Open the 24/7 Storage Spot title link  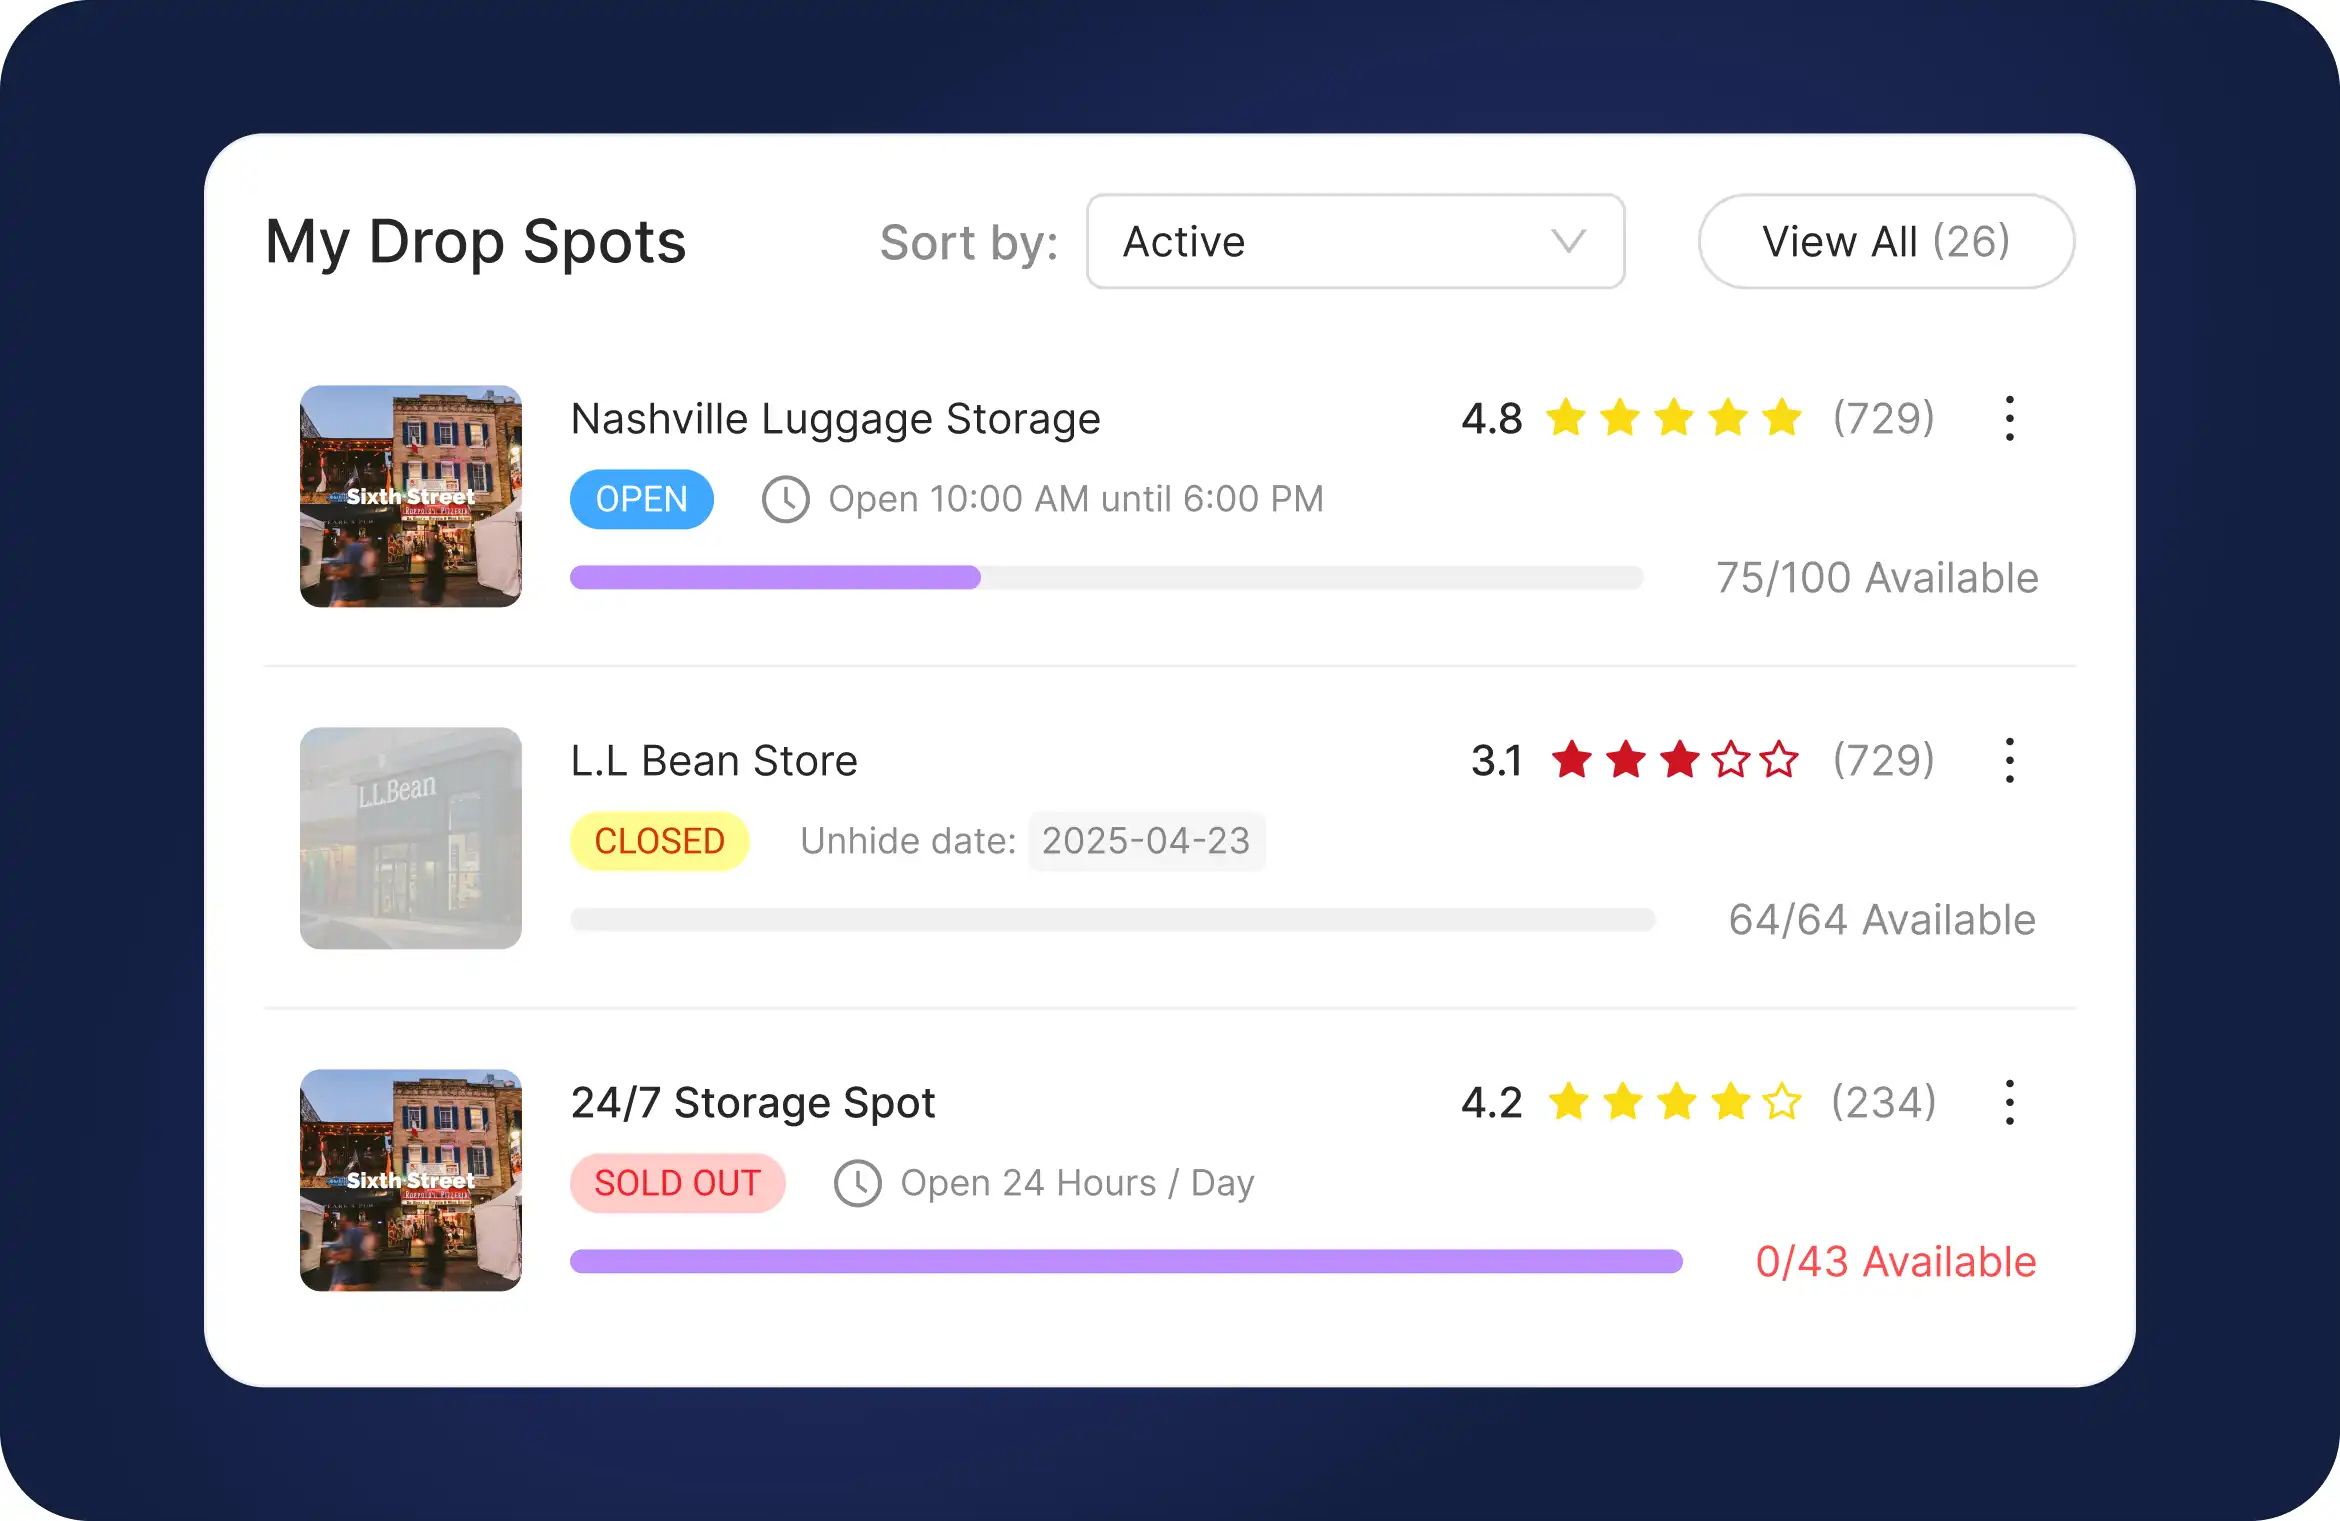pos(753,1103)
